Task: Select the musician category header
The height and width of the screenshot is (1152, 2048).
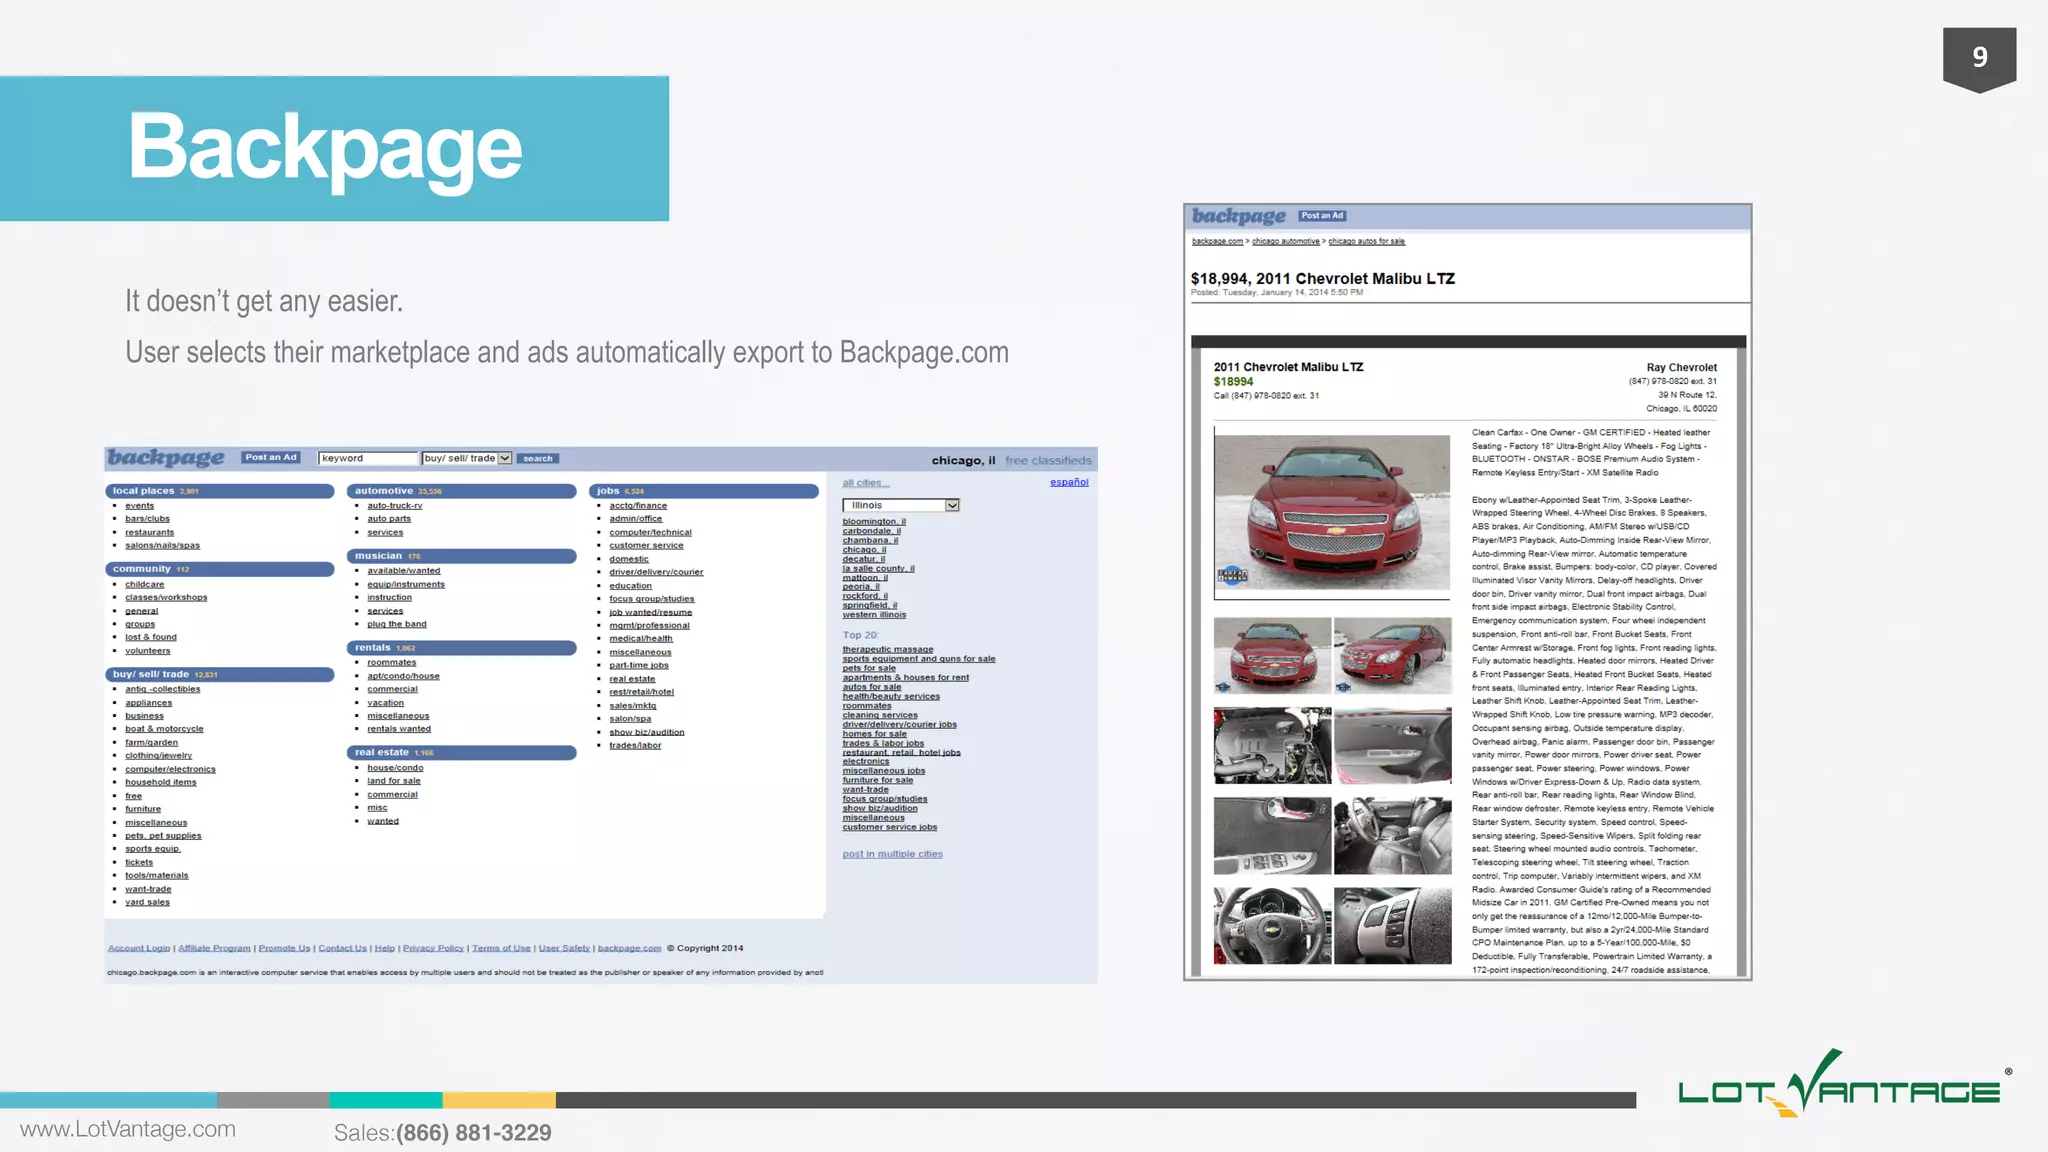Action: point(462,556)
